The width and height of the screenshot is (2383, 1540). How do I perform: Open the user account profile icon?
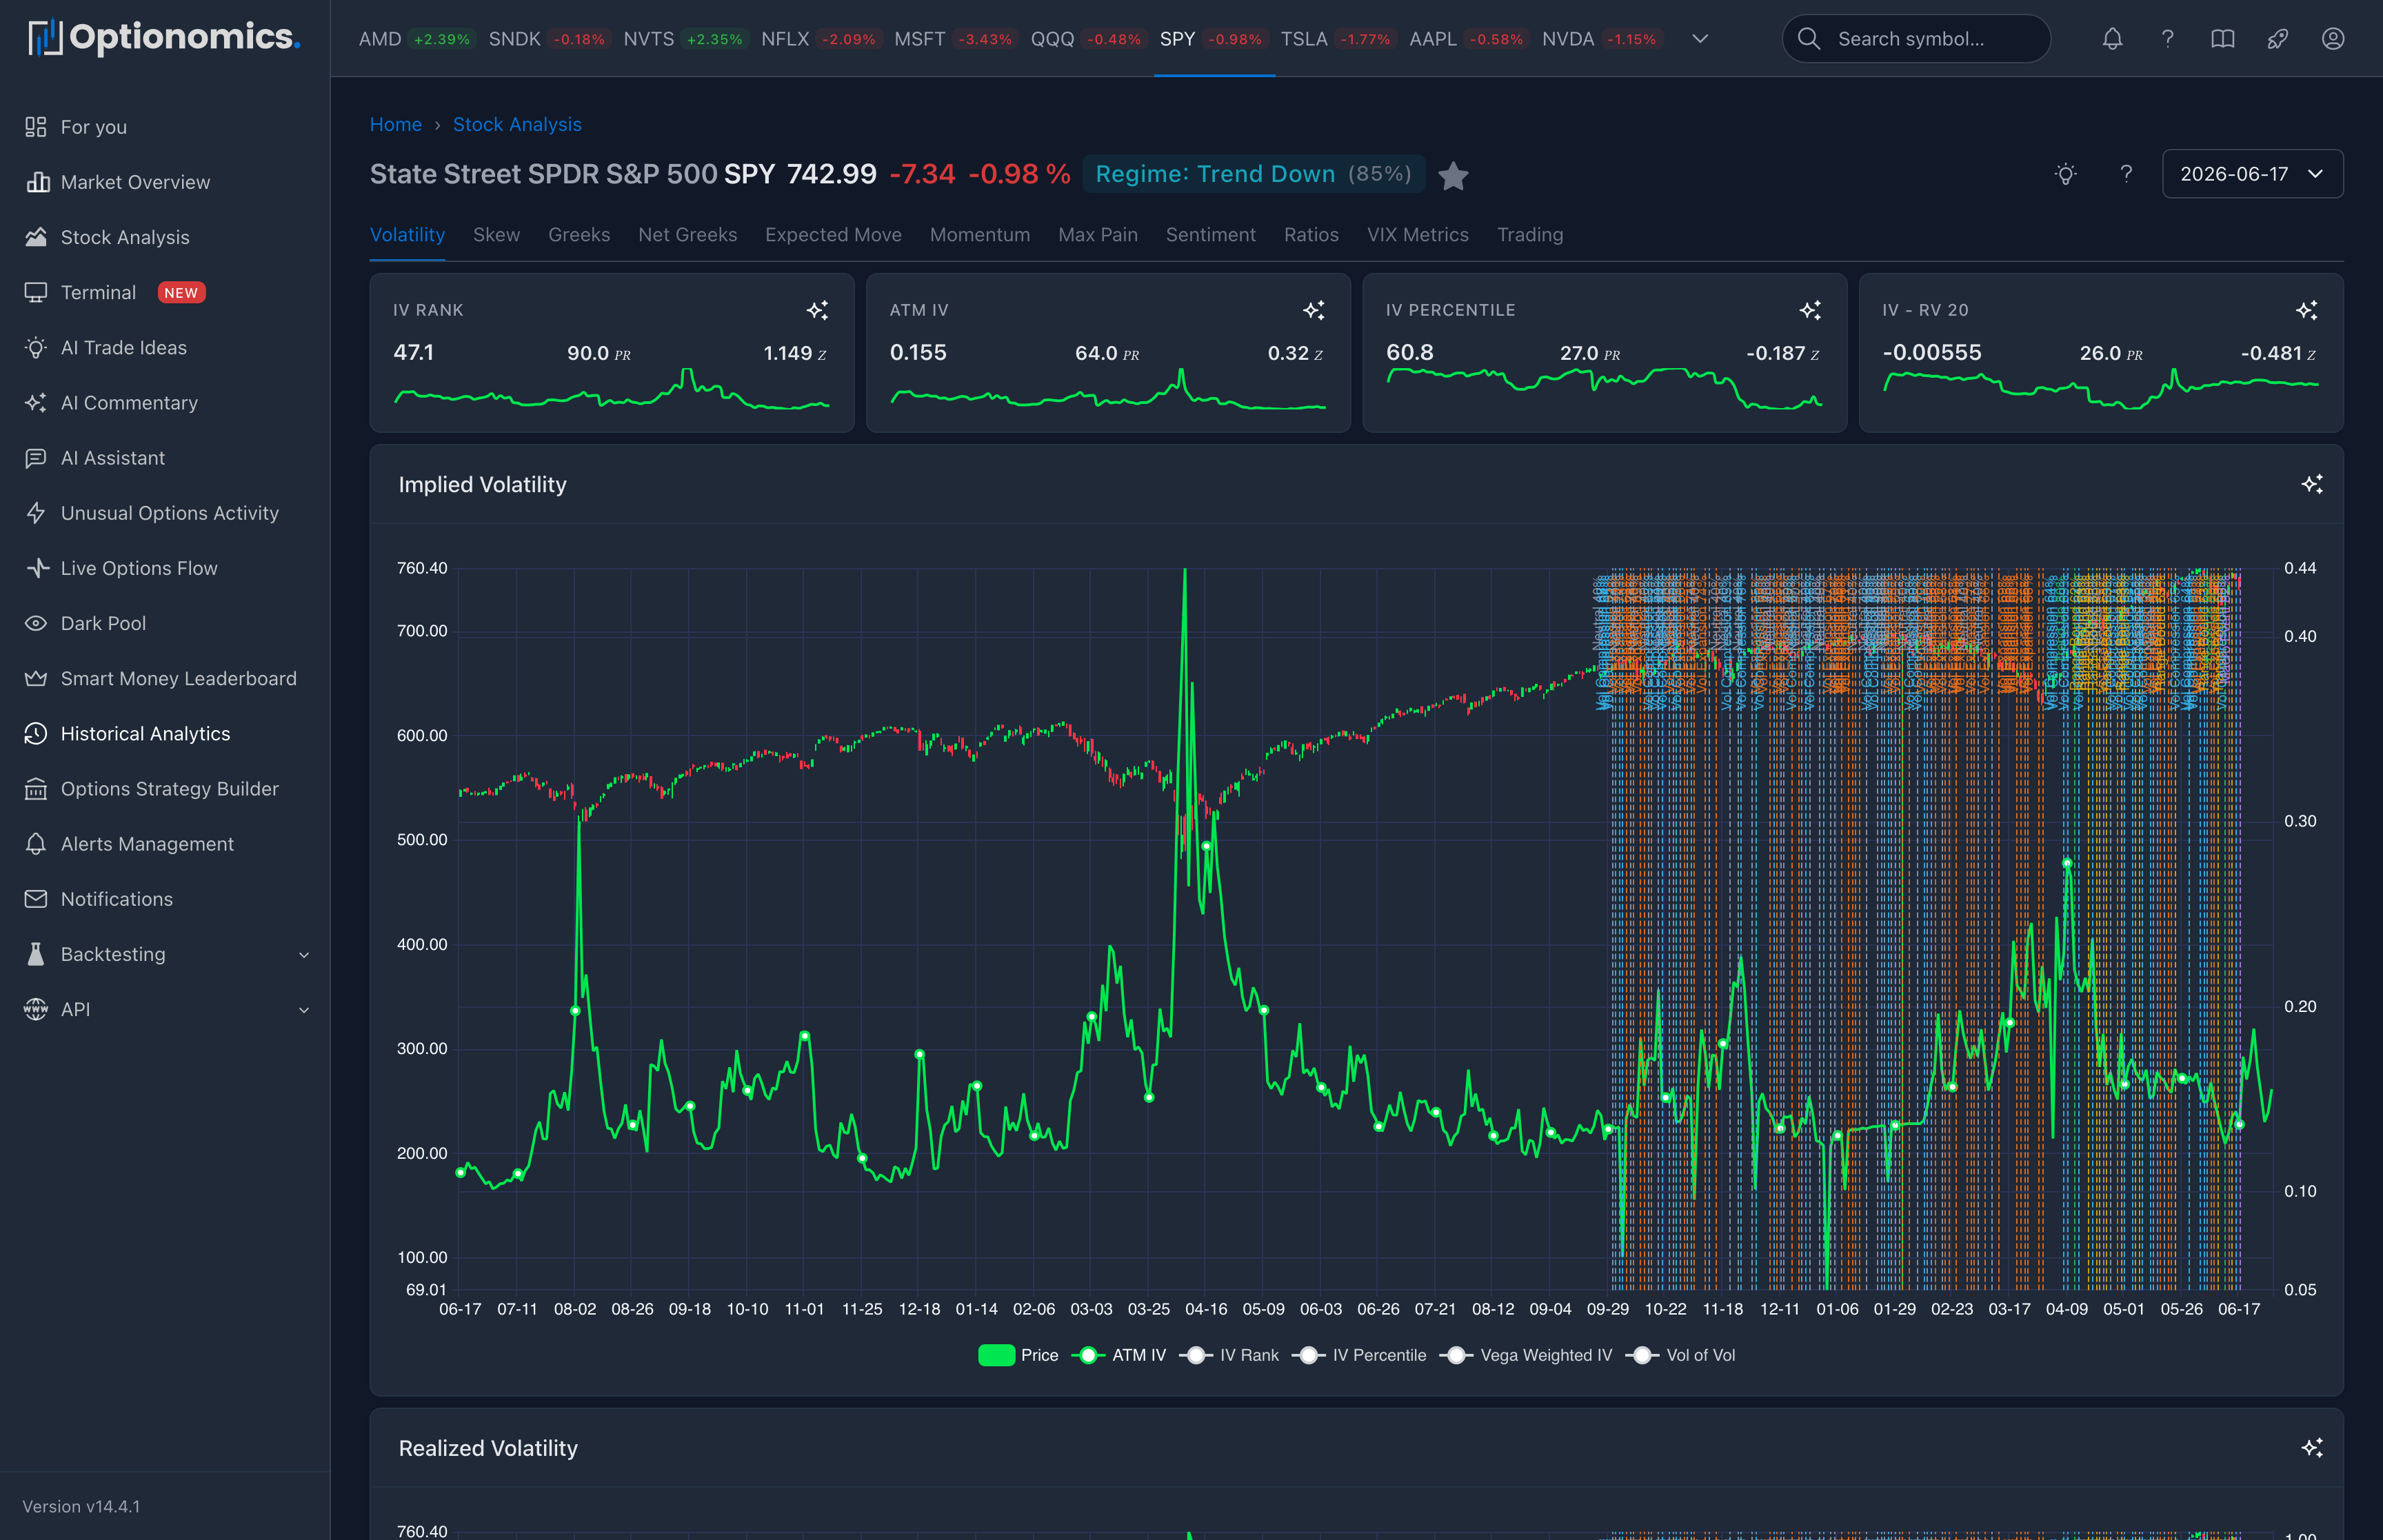pyautogui.click(x=2332, y=39)
